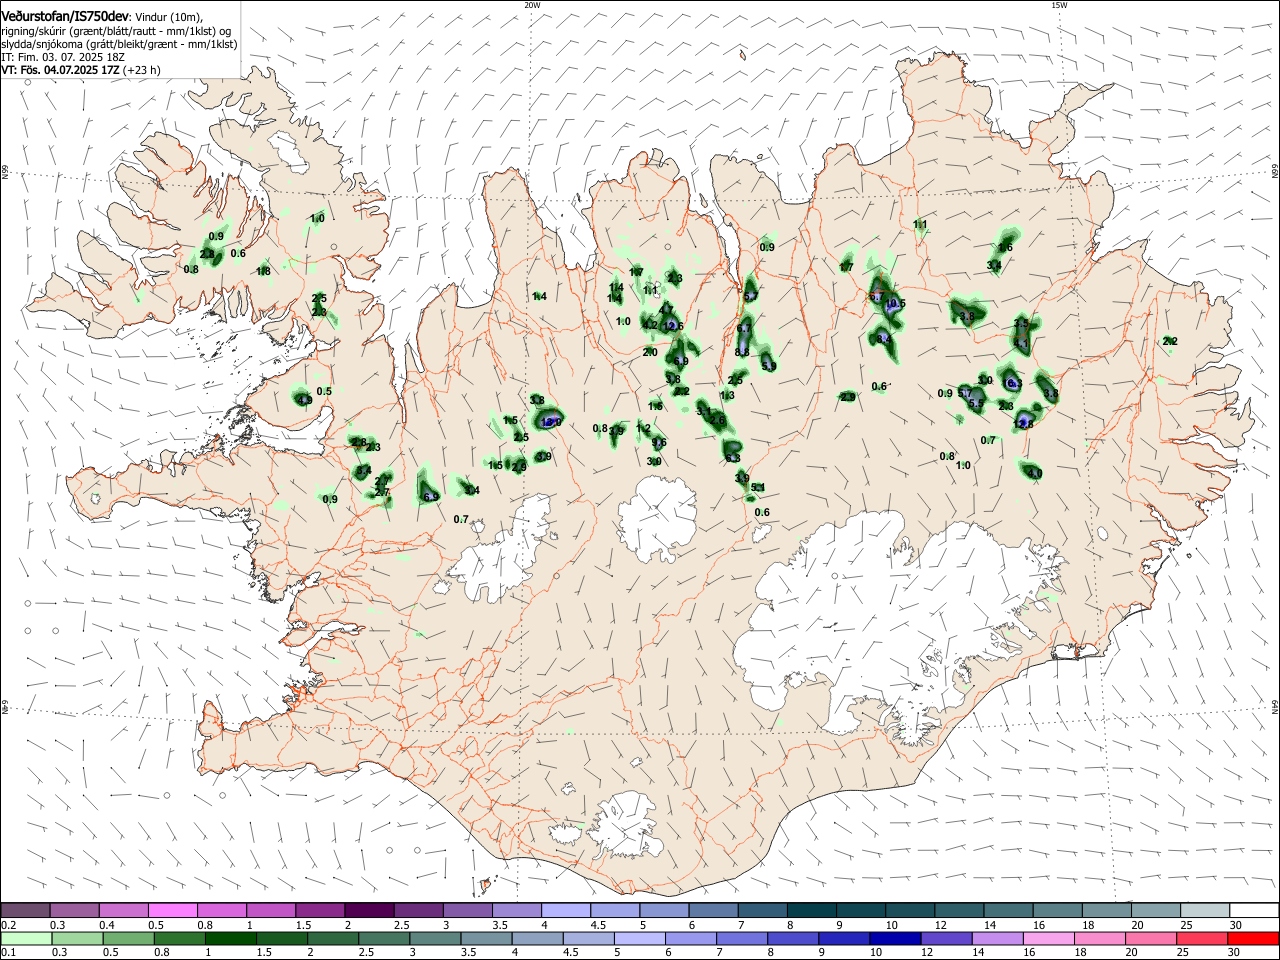Click the medium green 0.5 swatch, green scale

128,938
